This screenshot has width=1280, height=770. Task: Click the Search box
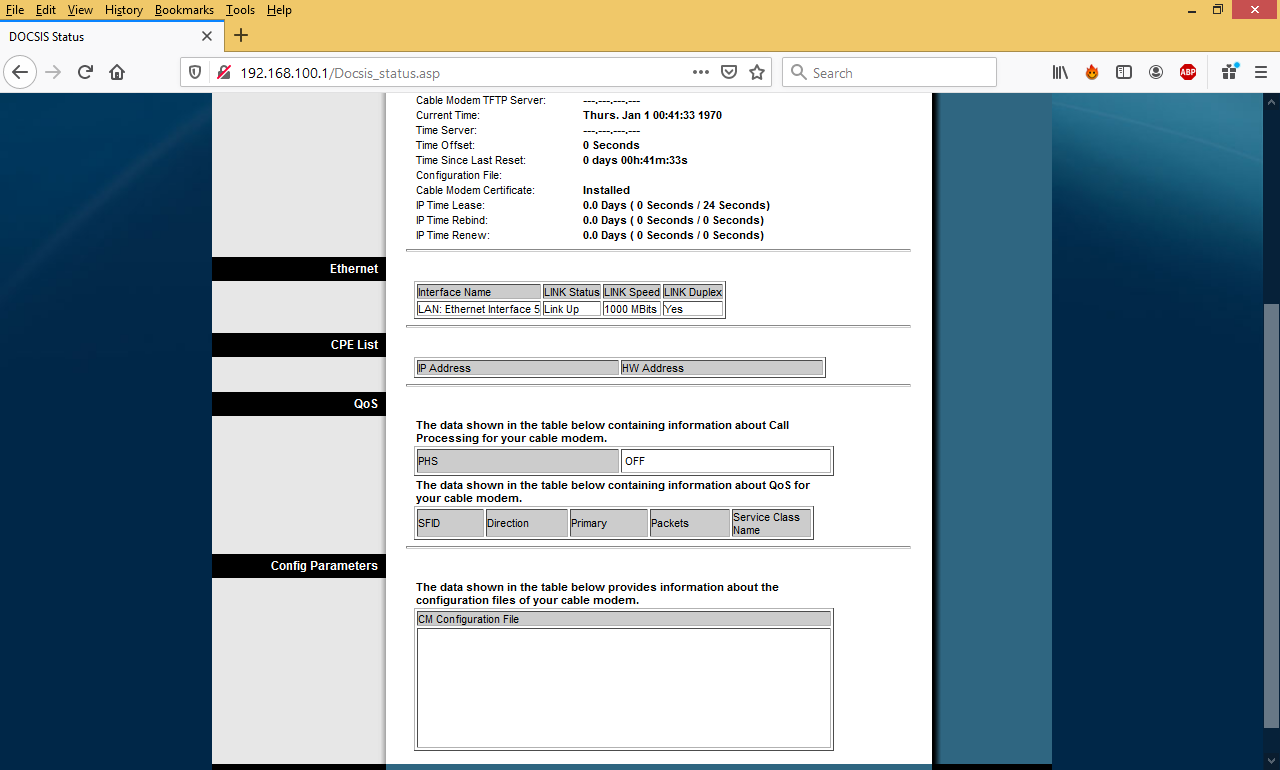coord(889,72)
